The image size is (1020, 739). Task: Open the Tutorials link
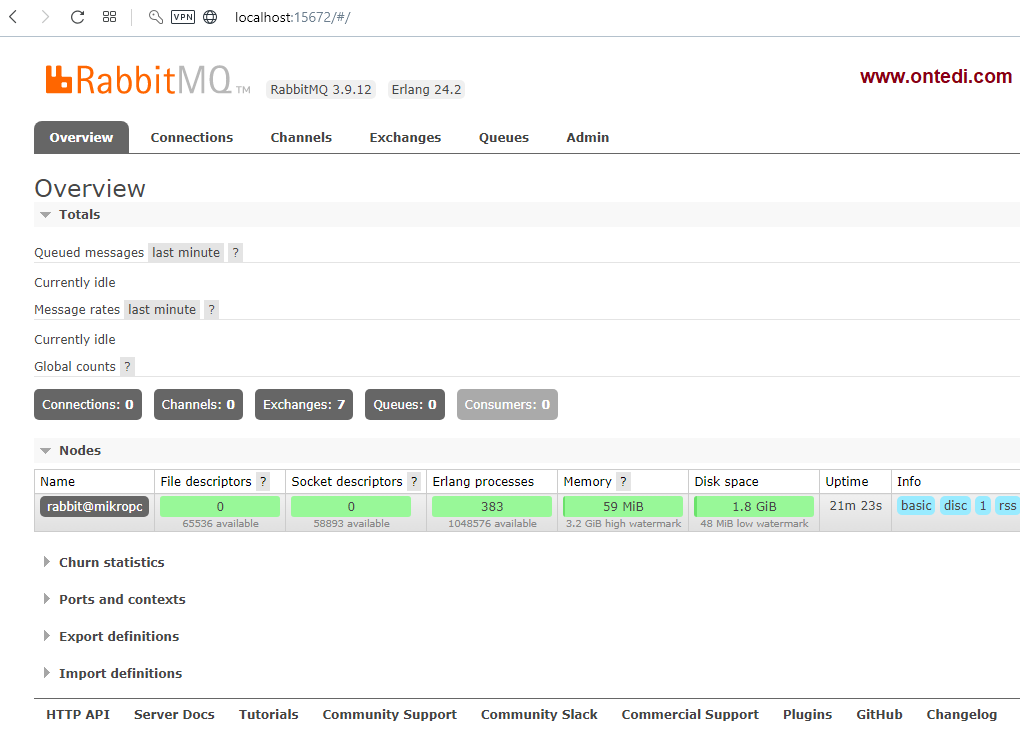coord(269,714)
